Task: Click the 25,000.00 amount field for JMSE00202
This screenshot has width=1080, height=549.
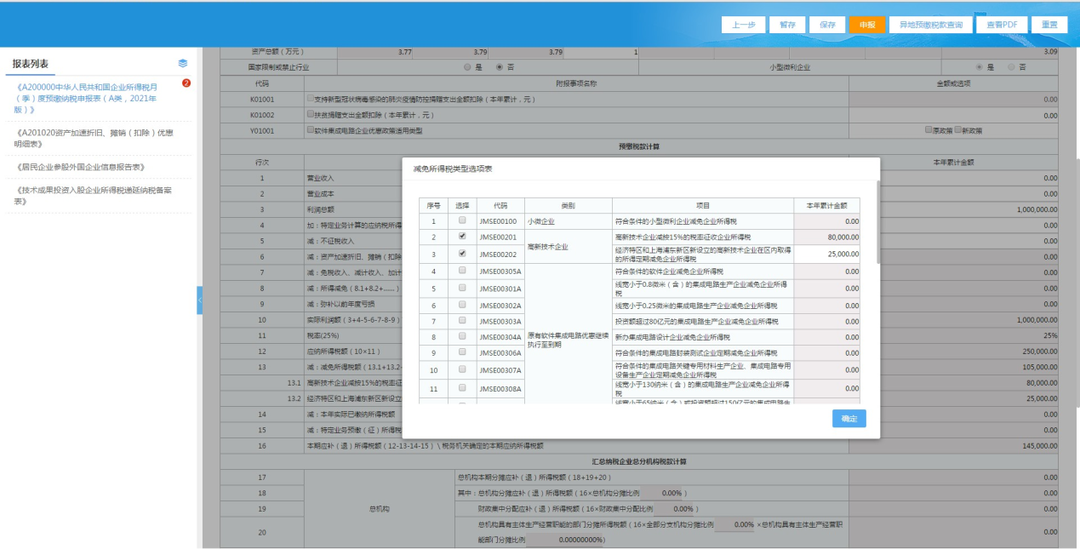Action: tap(827, 254)
